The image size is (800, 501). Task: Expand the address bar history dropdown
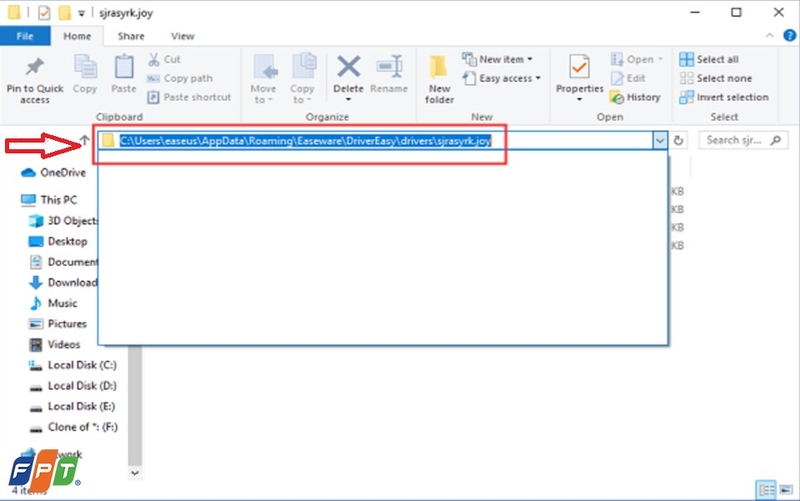(660, 140)
